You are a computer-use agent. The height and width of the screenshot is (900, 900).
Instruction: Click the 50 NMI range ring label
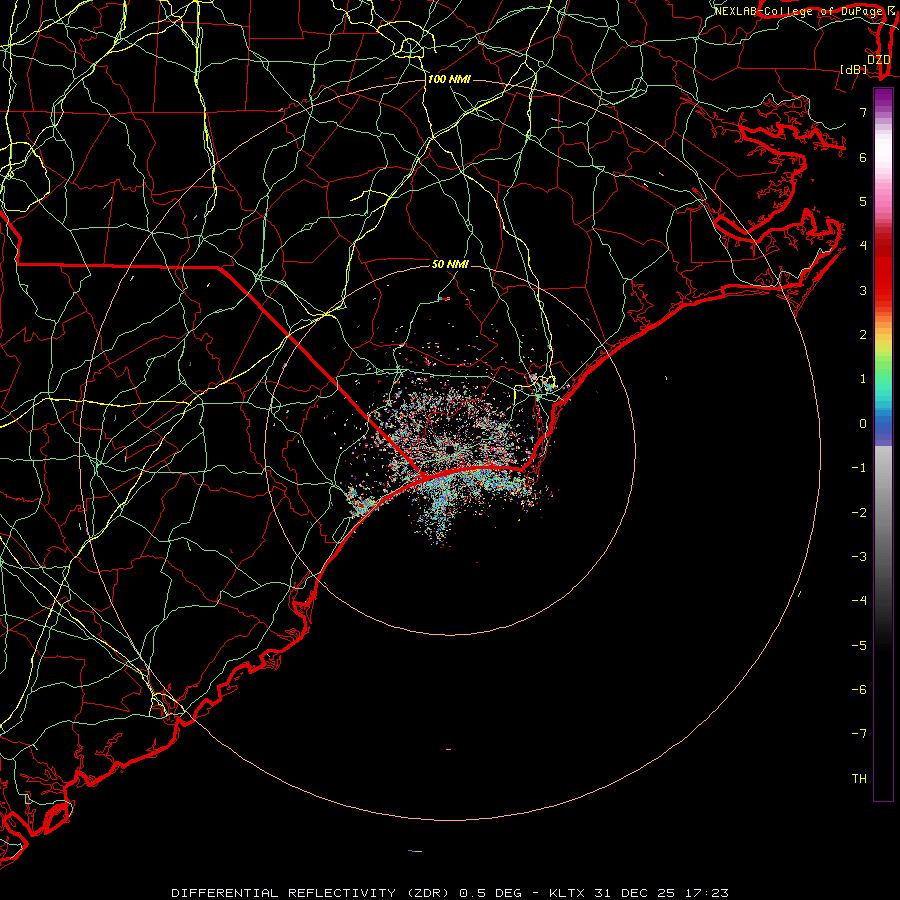pos(450,264)
